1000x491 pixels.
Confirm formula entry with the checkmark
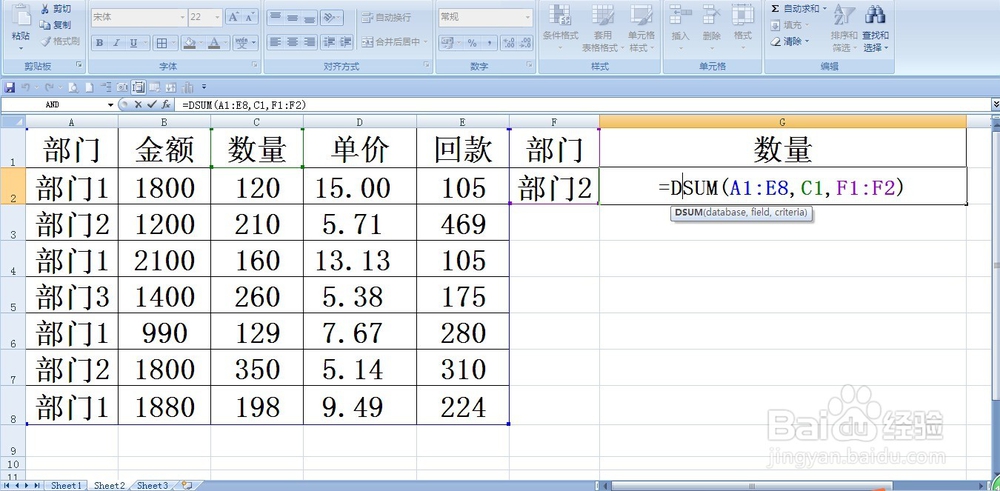[151, 105]
